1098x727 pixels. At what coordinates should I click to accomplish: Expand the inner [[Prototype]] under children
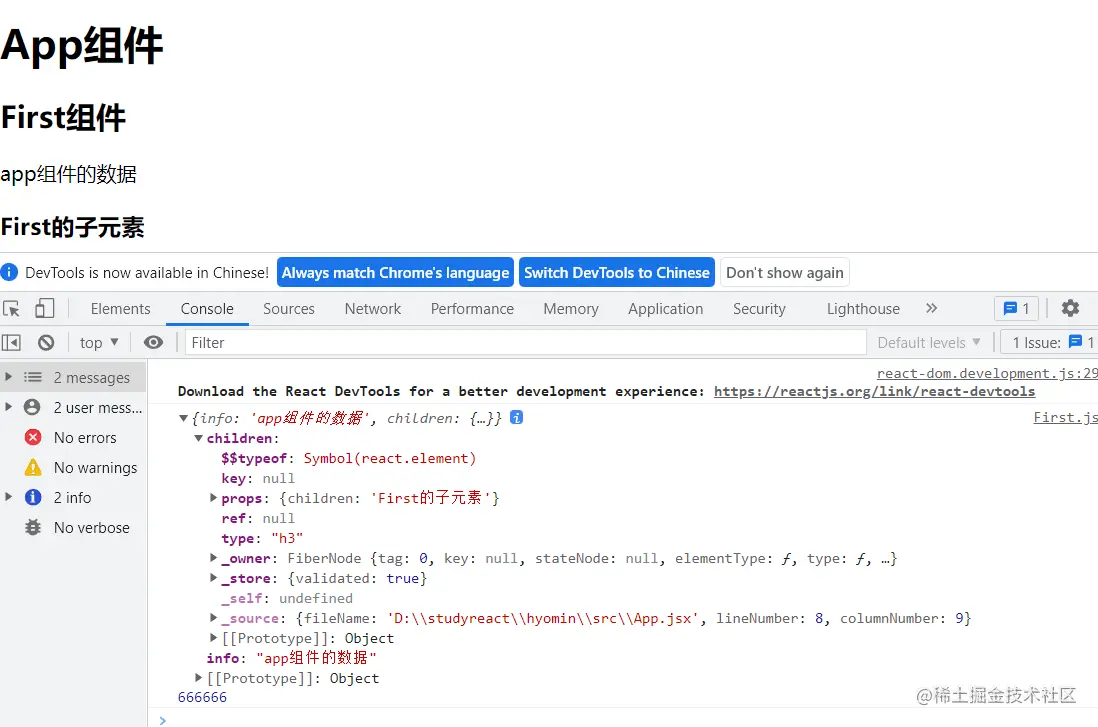[x=214, y=637]
